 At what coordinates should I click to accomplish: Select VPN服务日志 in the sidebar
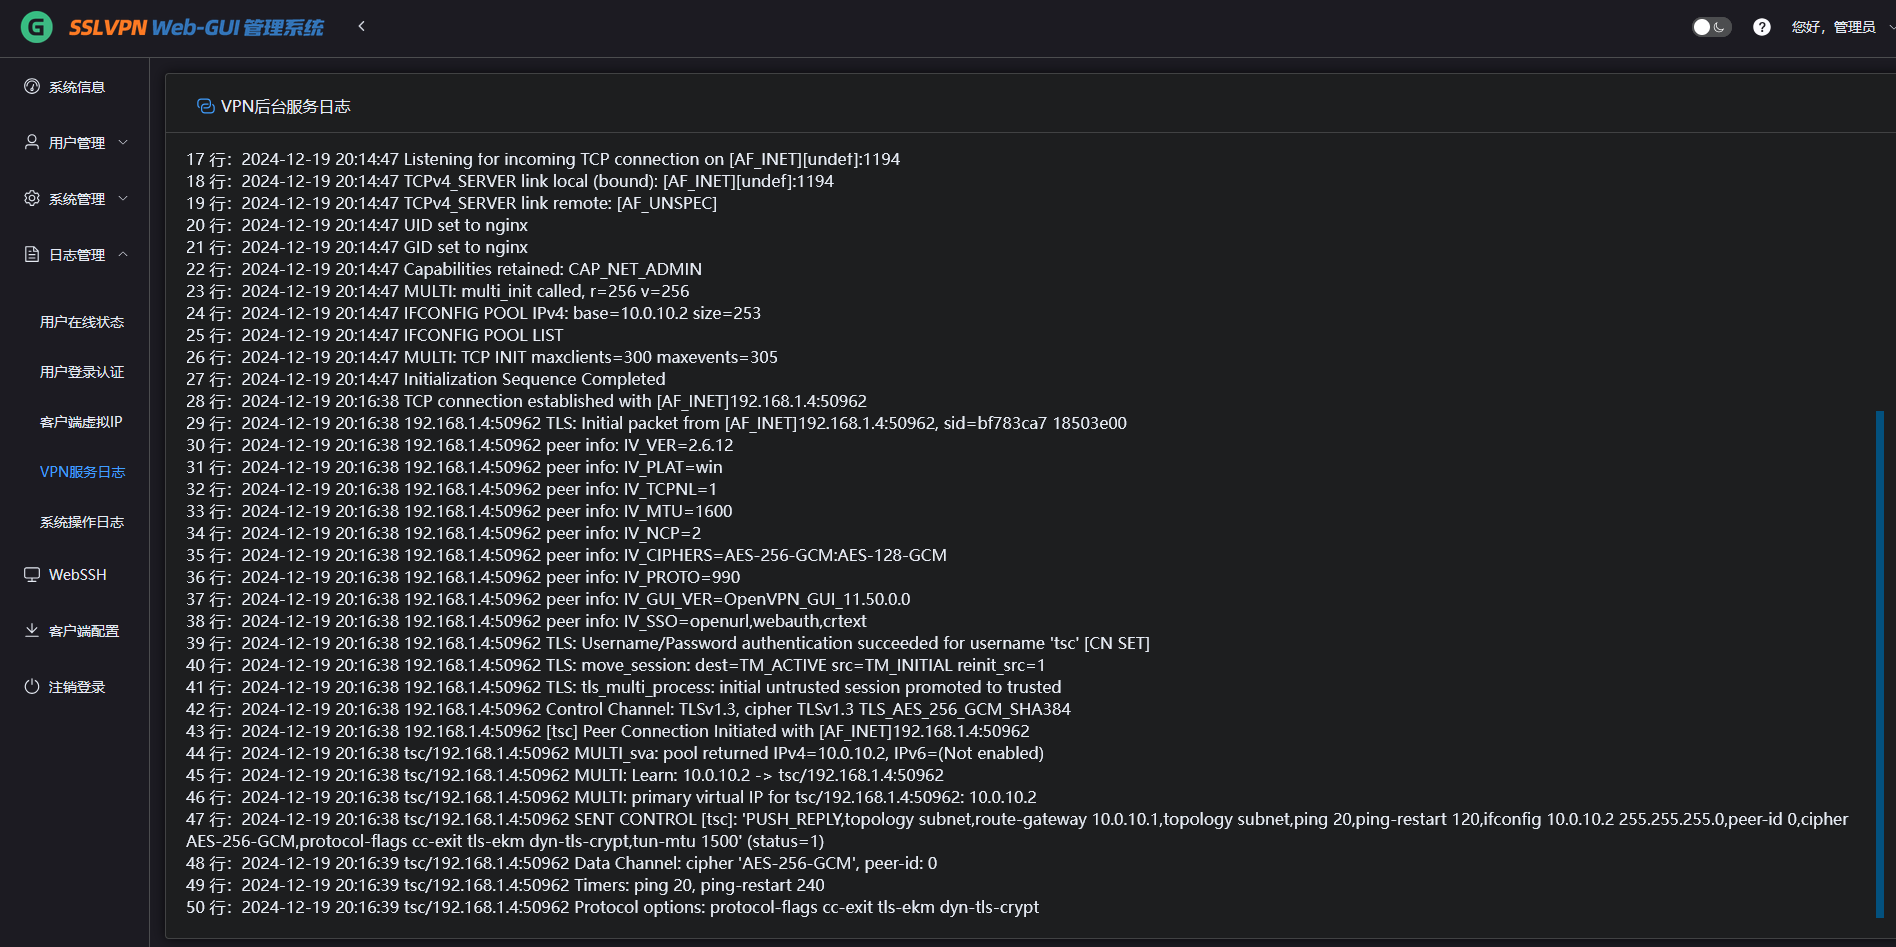(x=82, y=472)
